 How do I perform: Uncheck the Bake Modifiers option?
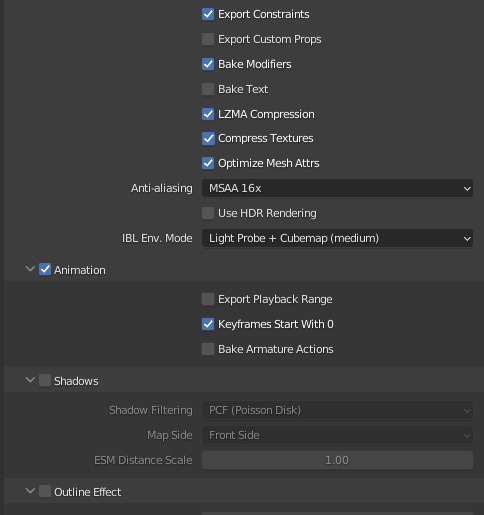[208, 64]
